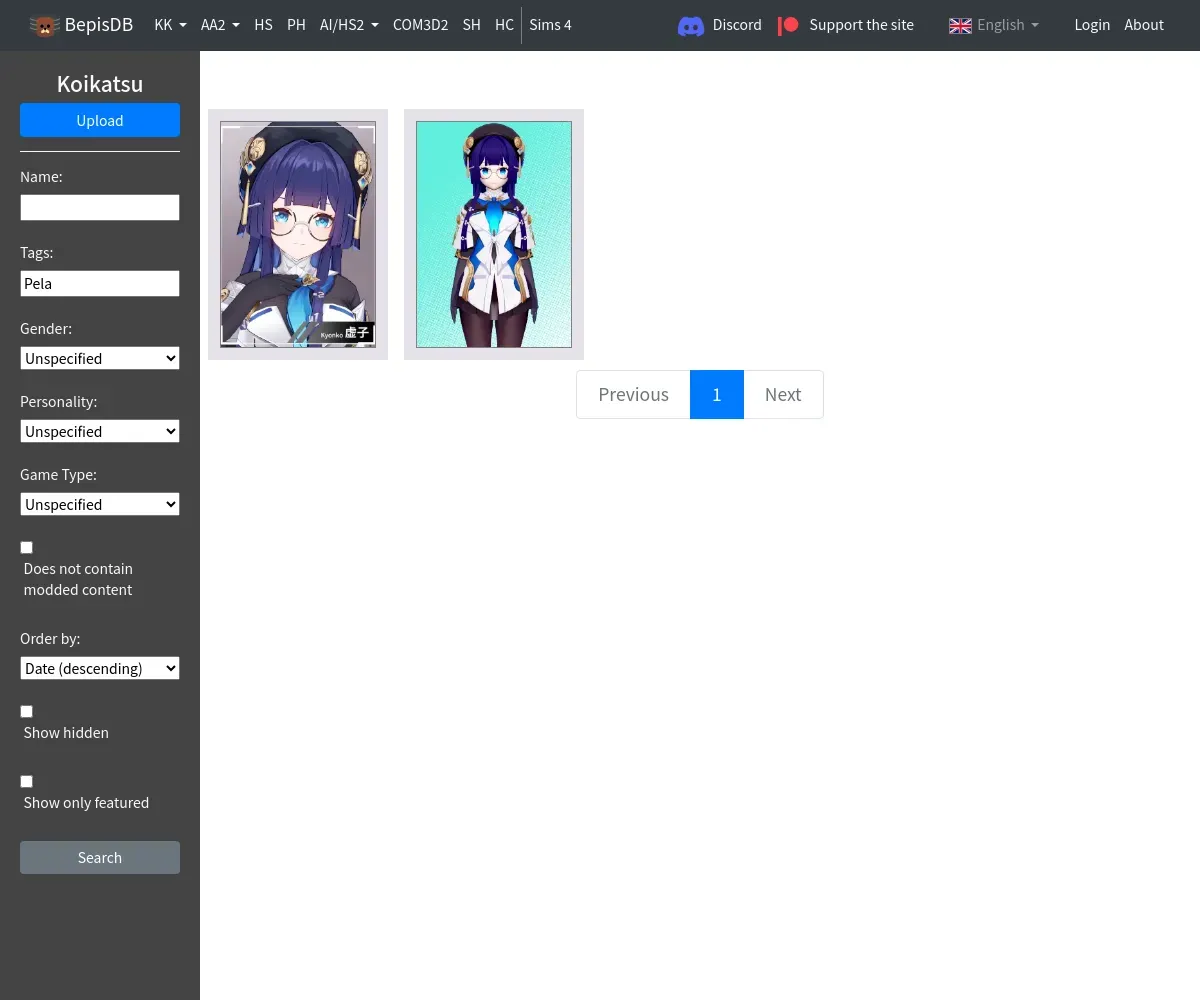Click the BepisDB bear logo icon
This screenshot has width=1200, height=1000.
point(44,25)
